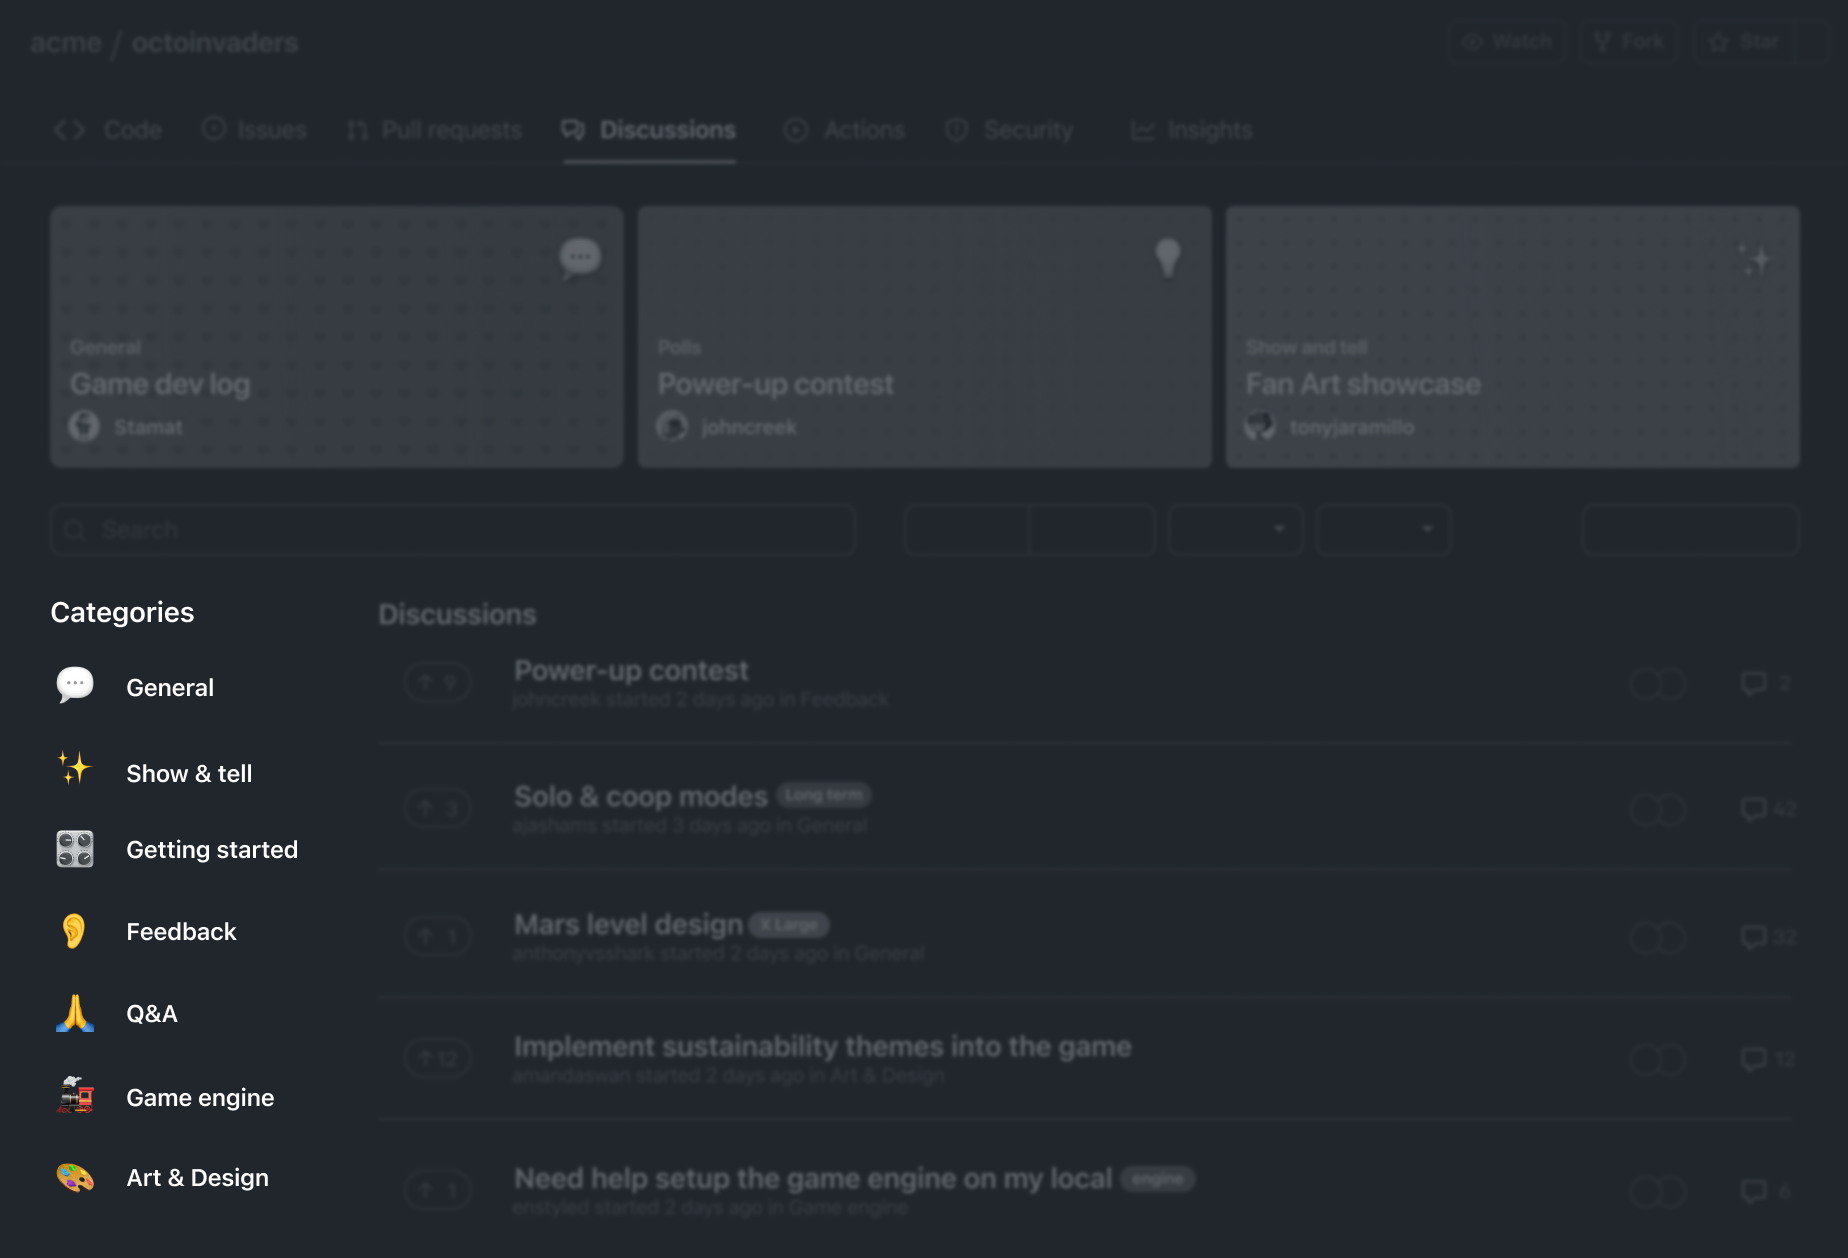1848x1258 pixels.
Task: Click the Game engine locomotive icon
Action: (75, 1096)
